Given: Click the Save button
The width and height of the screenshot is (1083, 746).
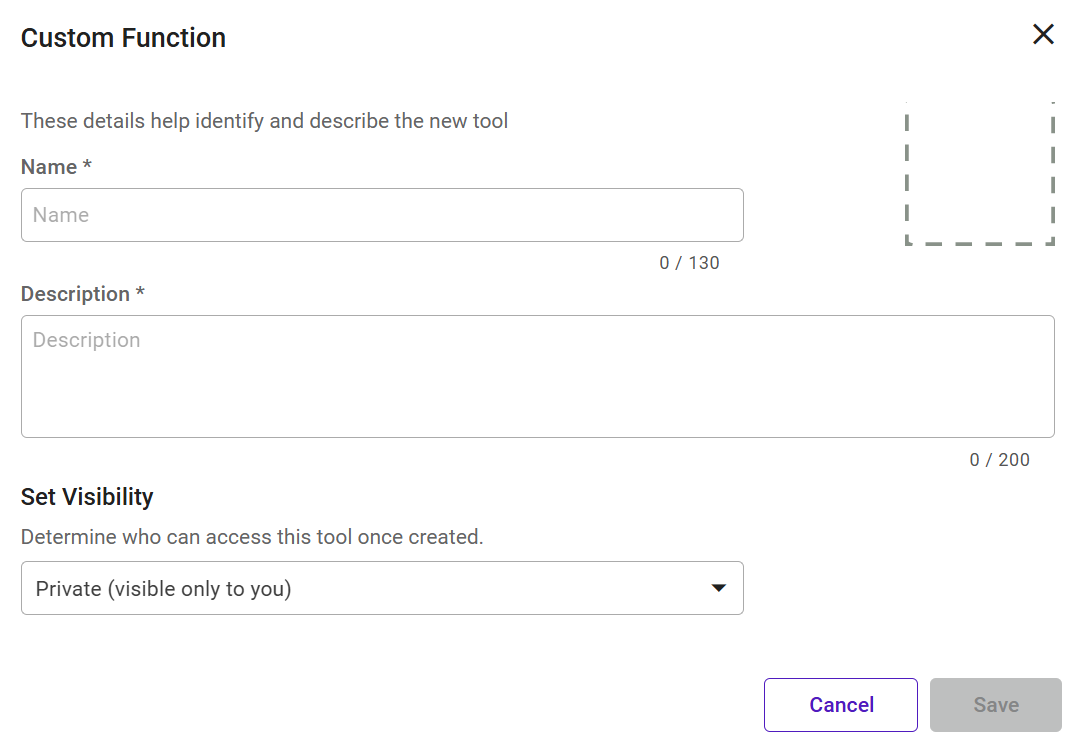Looking at the screenshot, I should click(x=995, y=705).
